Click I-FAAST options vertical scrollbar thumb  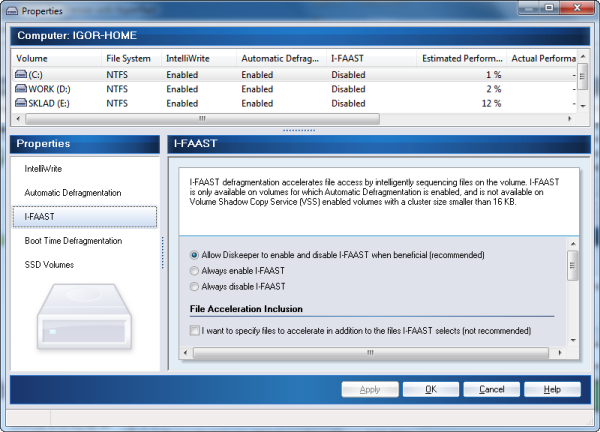[x=573, y=266]
